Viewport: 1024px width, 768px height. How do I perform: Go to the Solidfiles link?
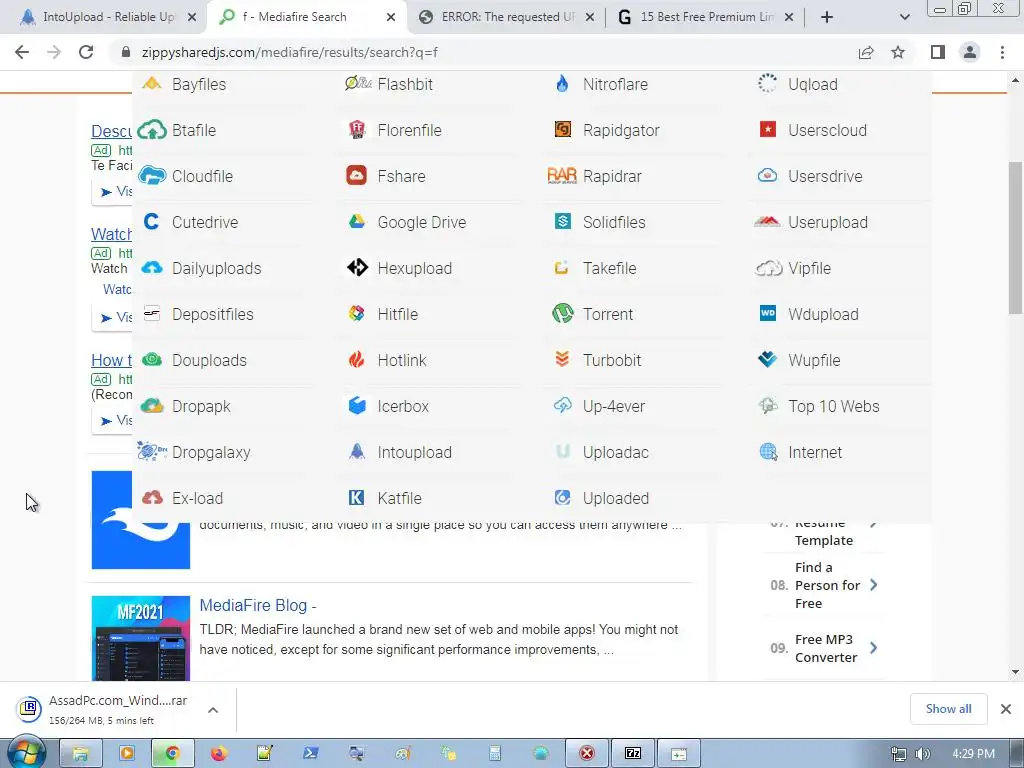pyautogui.click(x=614, y=222)
